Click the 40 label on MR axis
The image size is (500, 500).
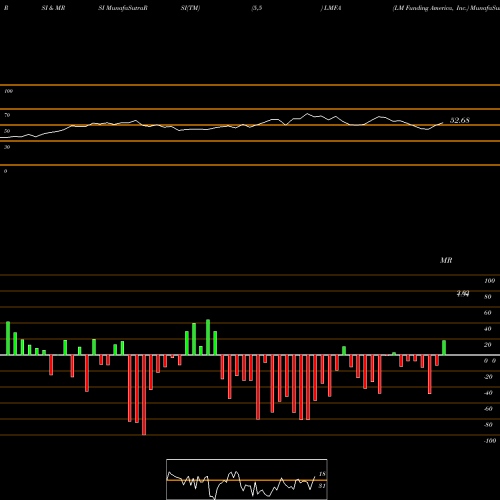coord(488,329)
